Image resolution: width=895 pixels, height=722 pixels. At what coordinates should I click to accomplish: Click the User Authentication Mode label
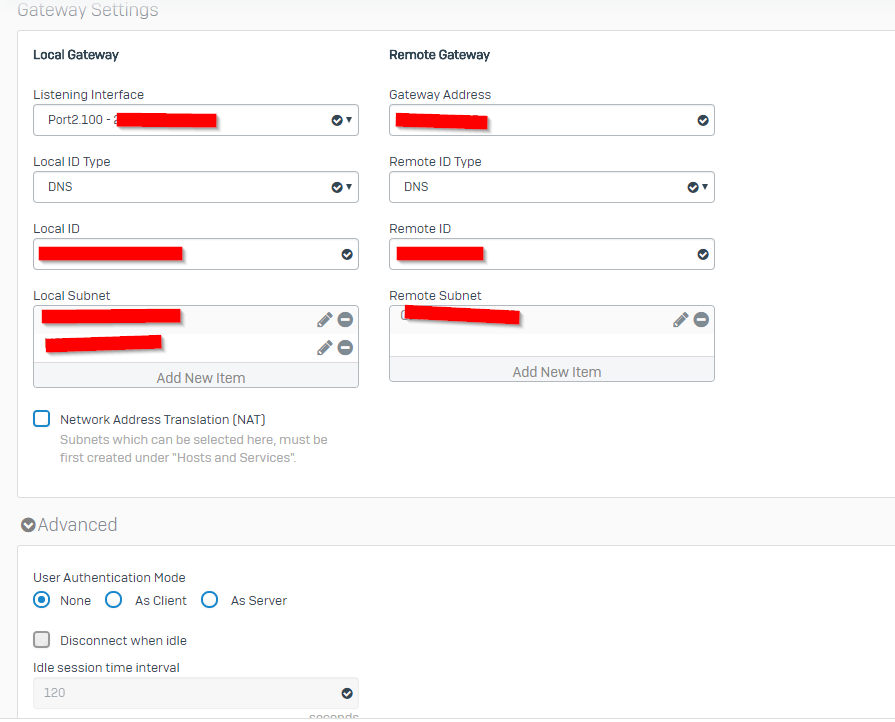tap(109, 578)
